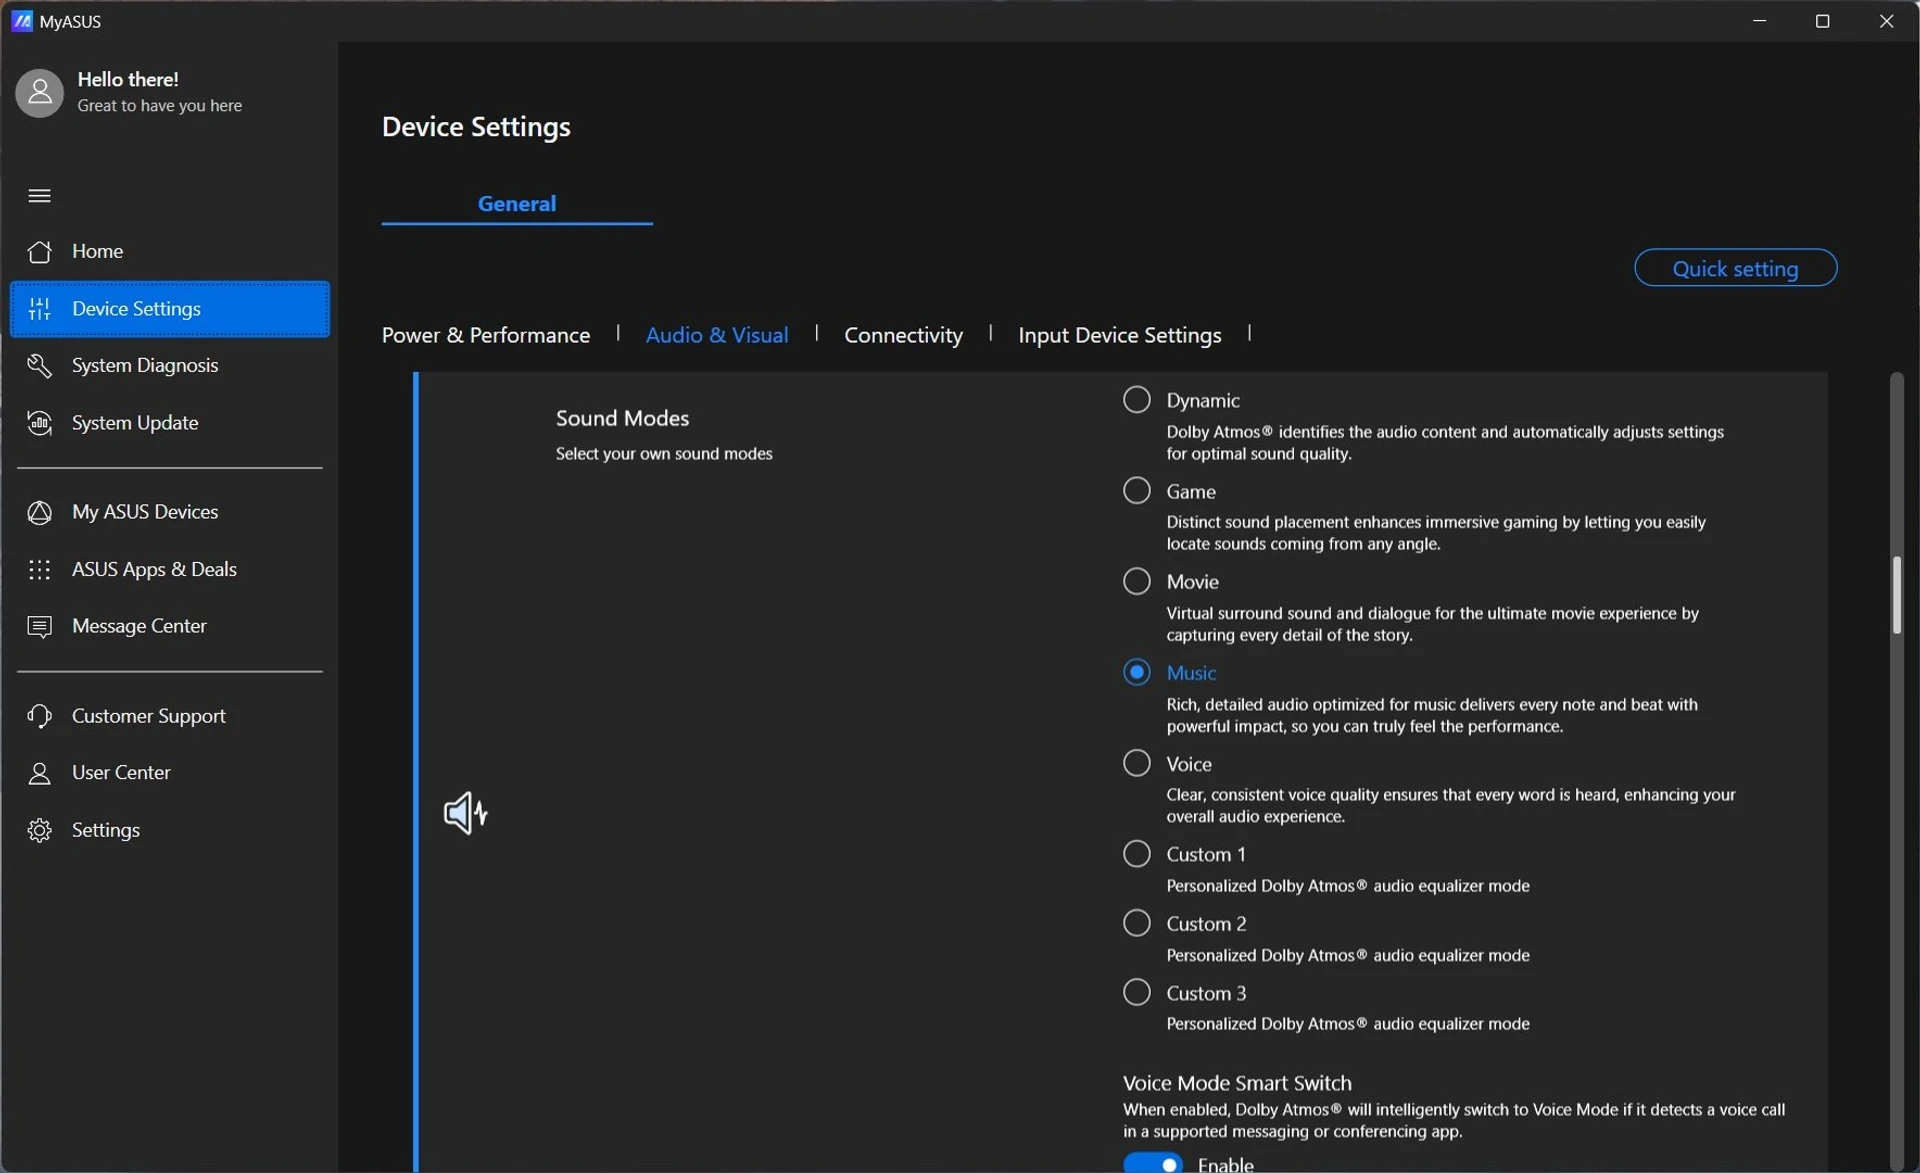
Task: Minimize the MyASUS window
Action: [x=1760, y=21]
